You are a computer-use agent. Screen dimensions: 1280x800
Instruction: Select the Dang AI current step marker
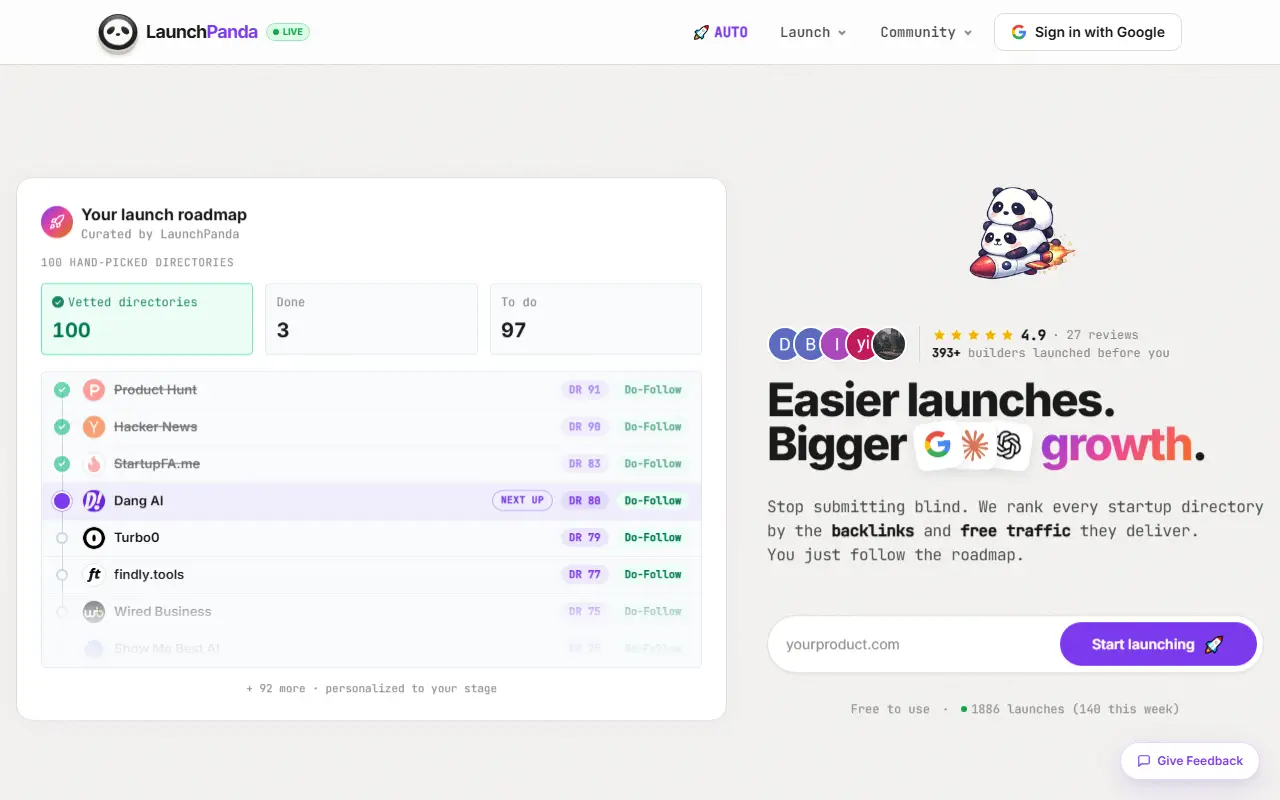[62, 501]
